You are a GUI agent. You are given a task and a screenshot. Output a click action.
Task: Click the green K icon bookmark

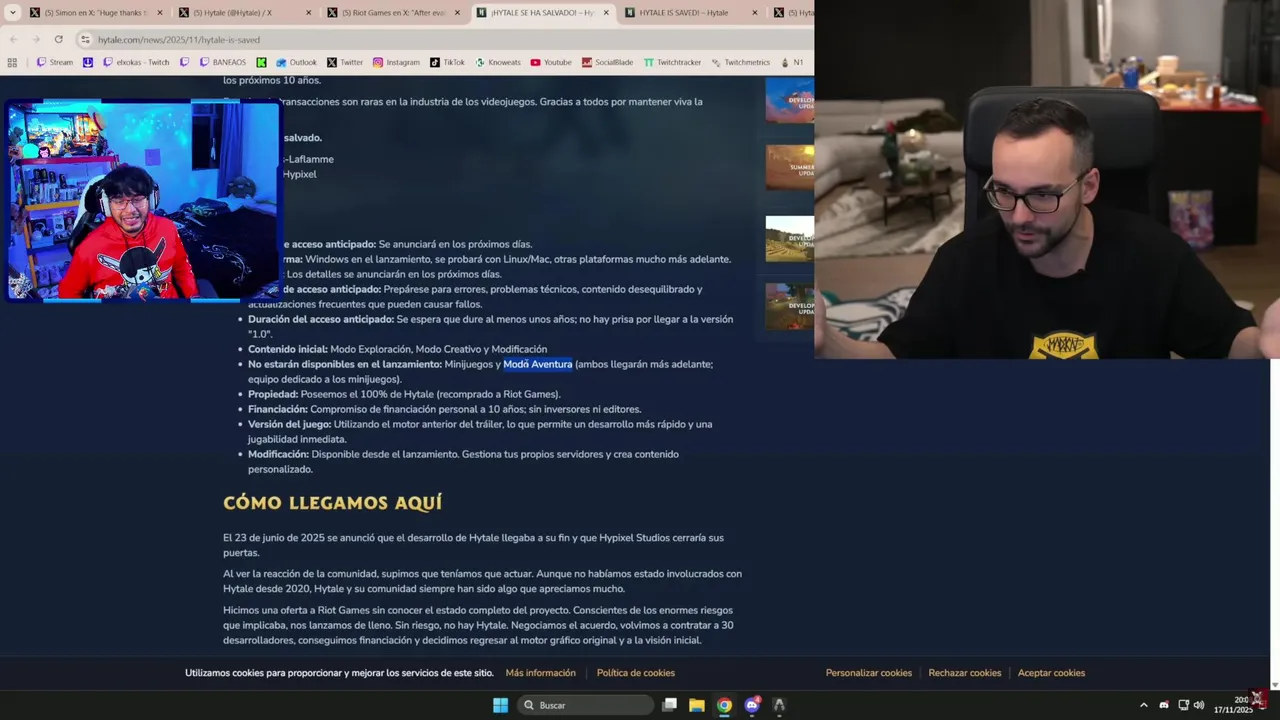pos(261,62)
